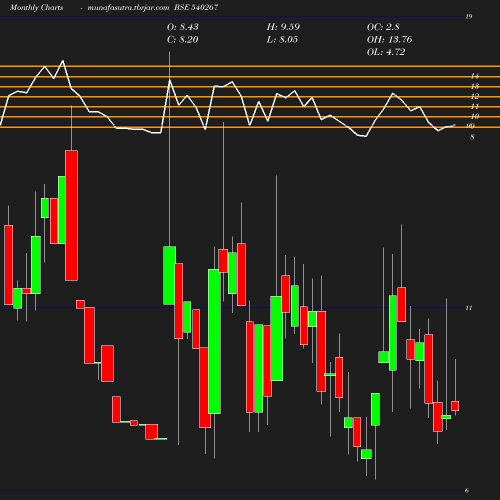Click the price axis label 6

click(x=467, y=490)
